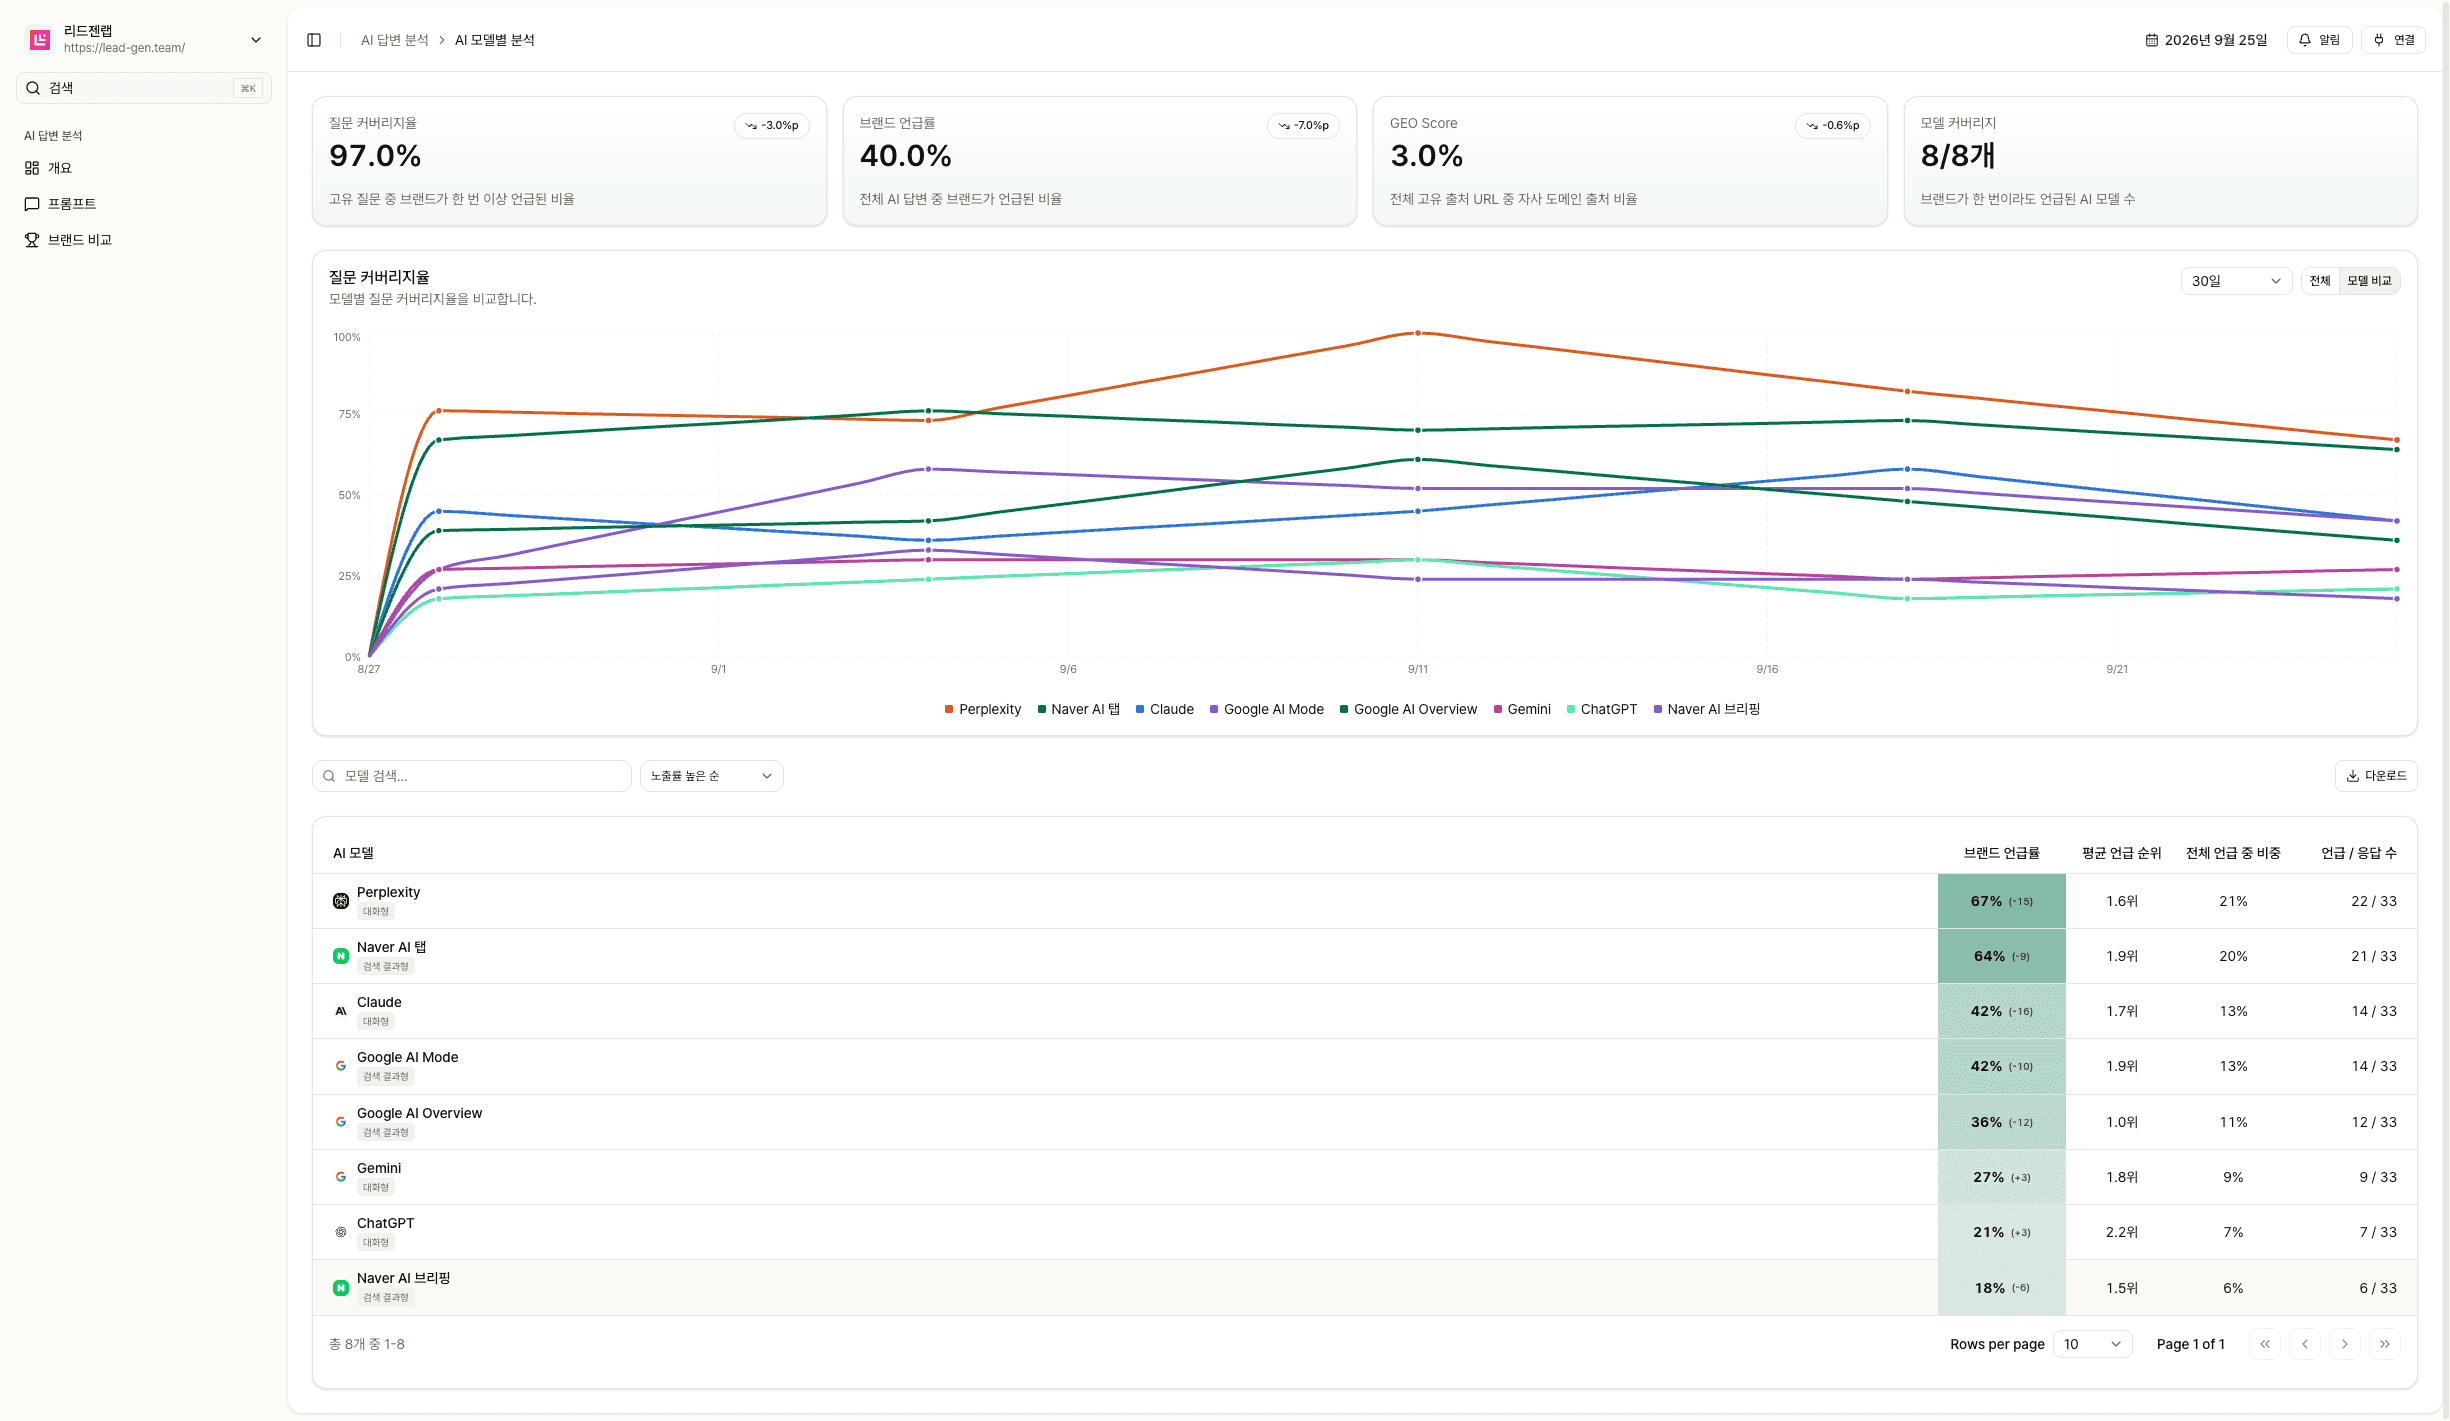
Task: Click Google AI Overview's 1.0위 rank cell
Action: [2122, 1122]
